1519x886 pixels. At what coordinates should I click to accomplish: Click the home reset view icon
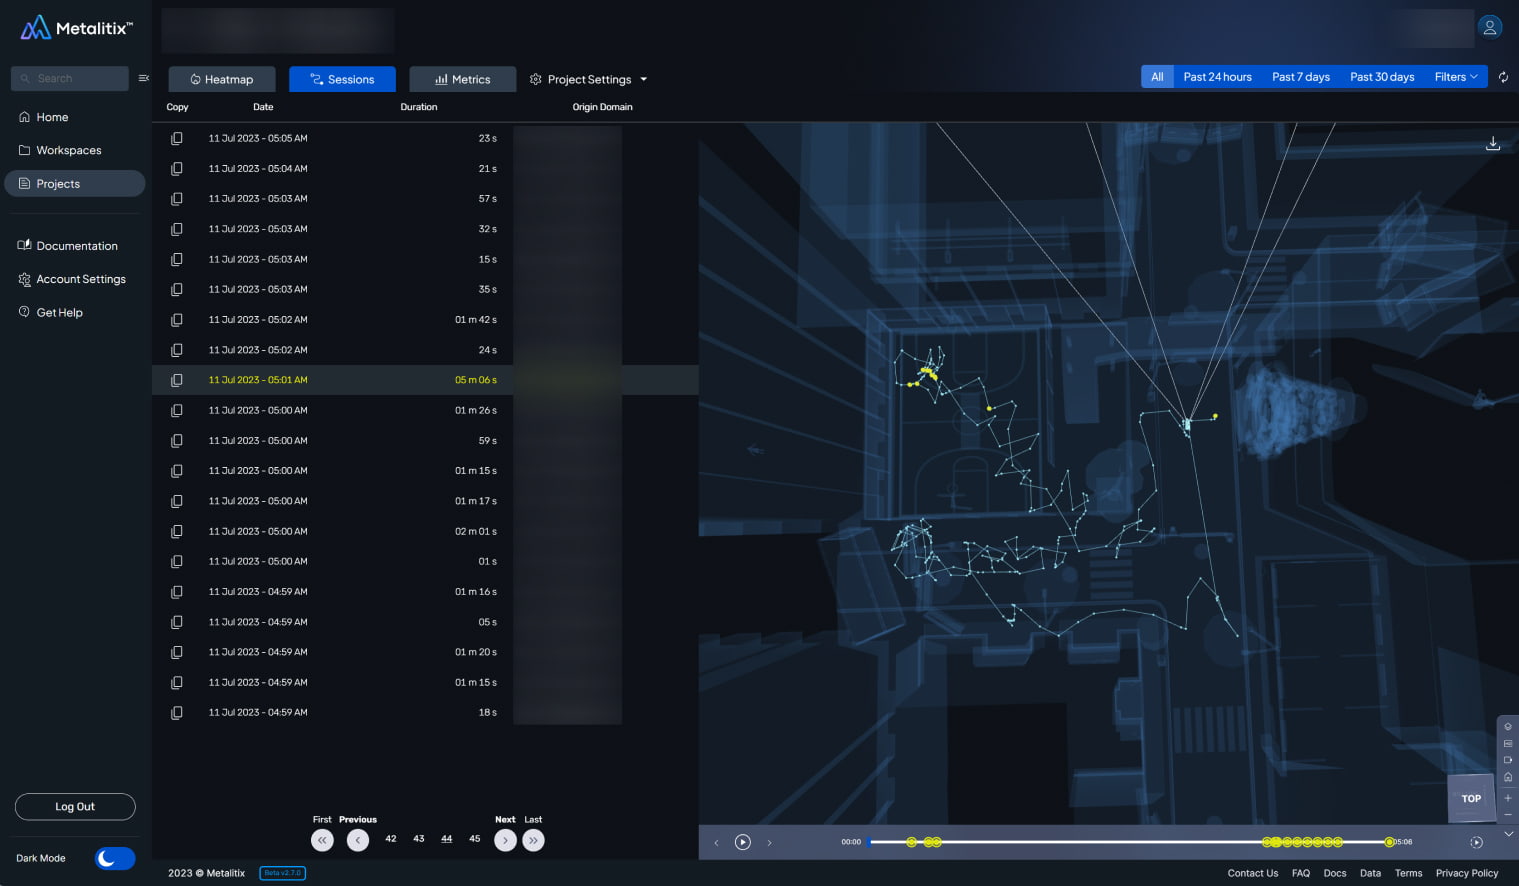pos(1508,775)
